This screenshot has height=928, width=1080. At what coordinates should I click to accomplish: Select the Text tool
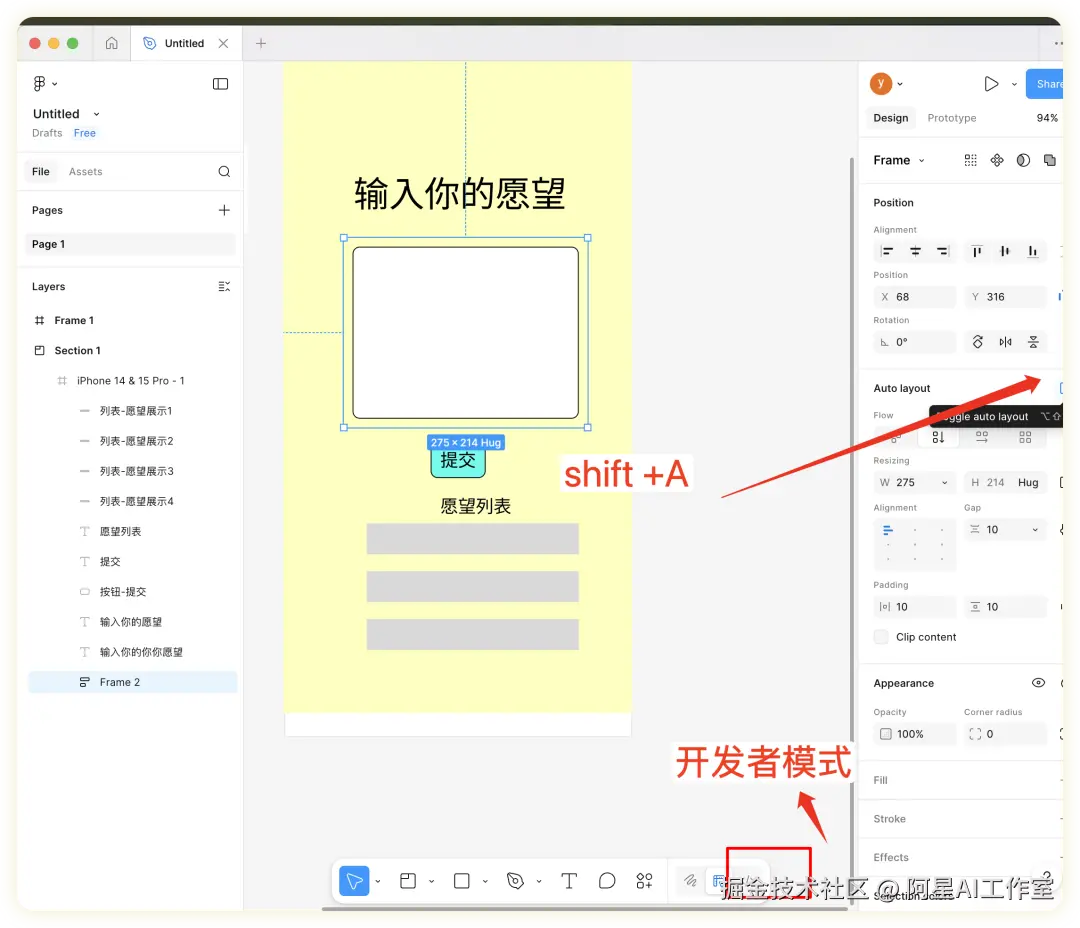(x=569, y=881)
